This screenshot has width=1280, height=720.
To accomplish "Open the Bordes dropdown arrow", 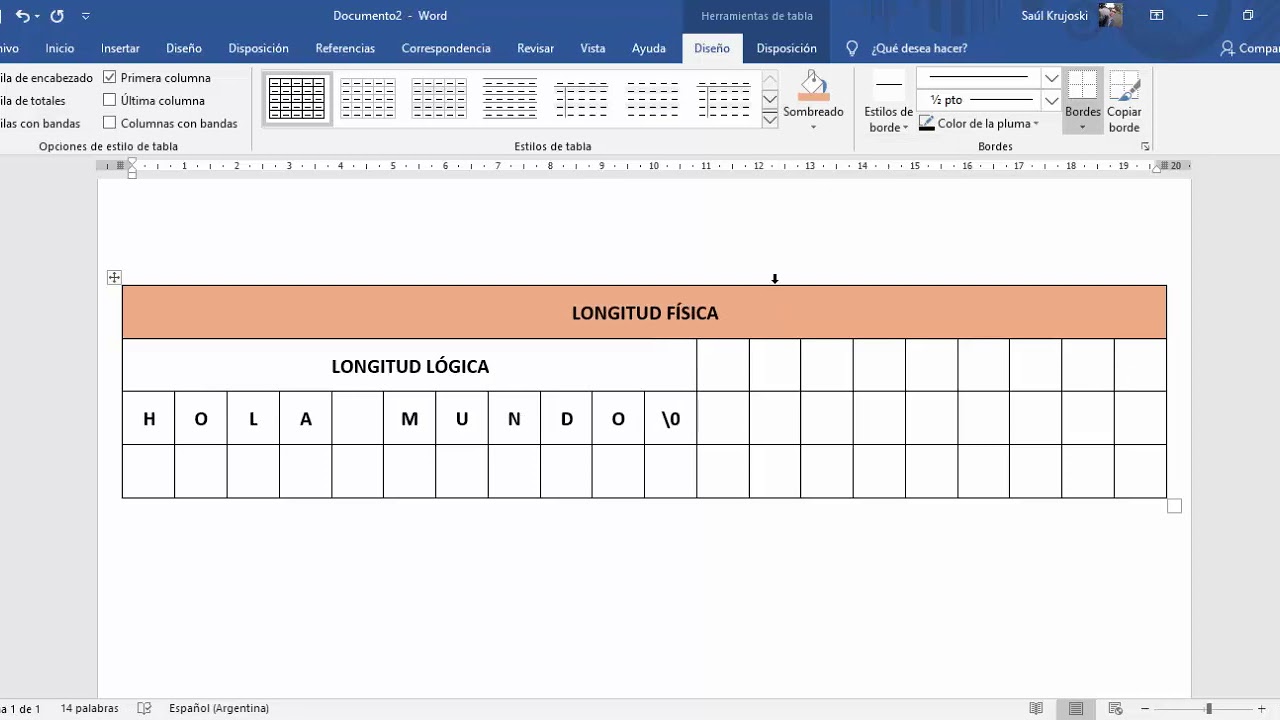I will (1082, 127).
